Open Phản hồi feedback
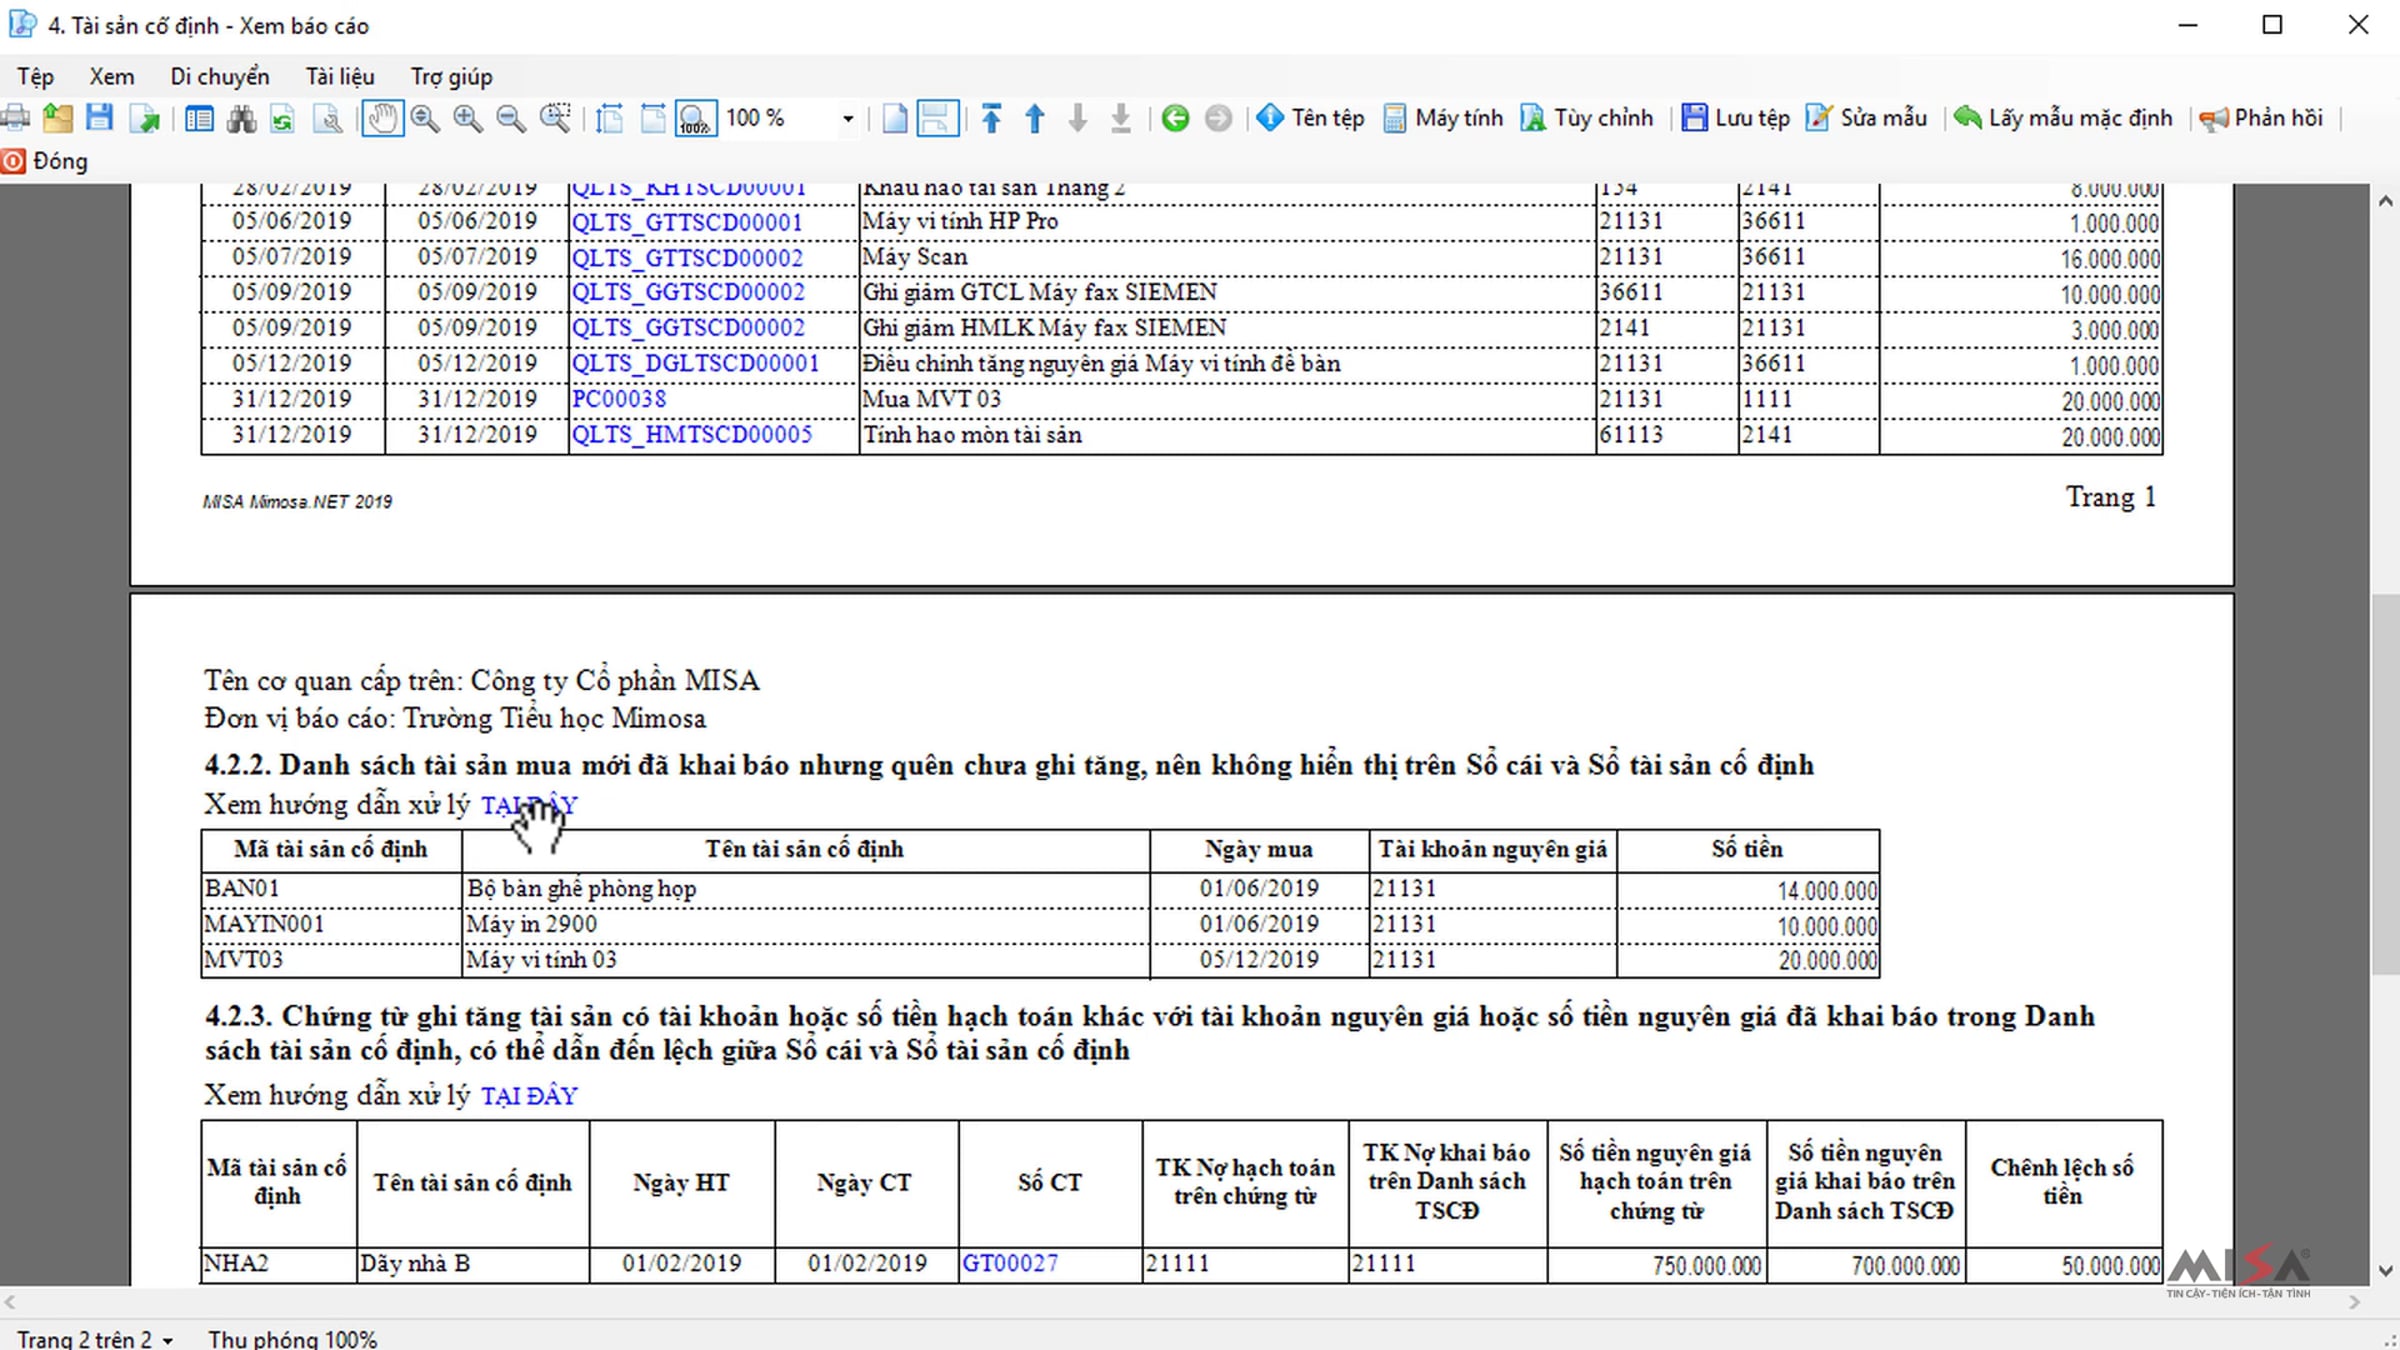The image size is (2400, 1350). (x=2261, y=118)
